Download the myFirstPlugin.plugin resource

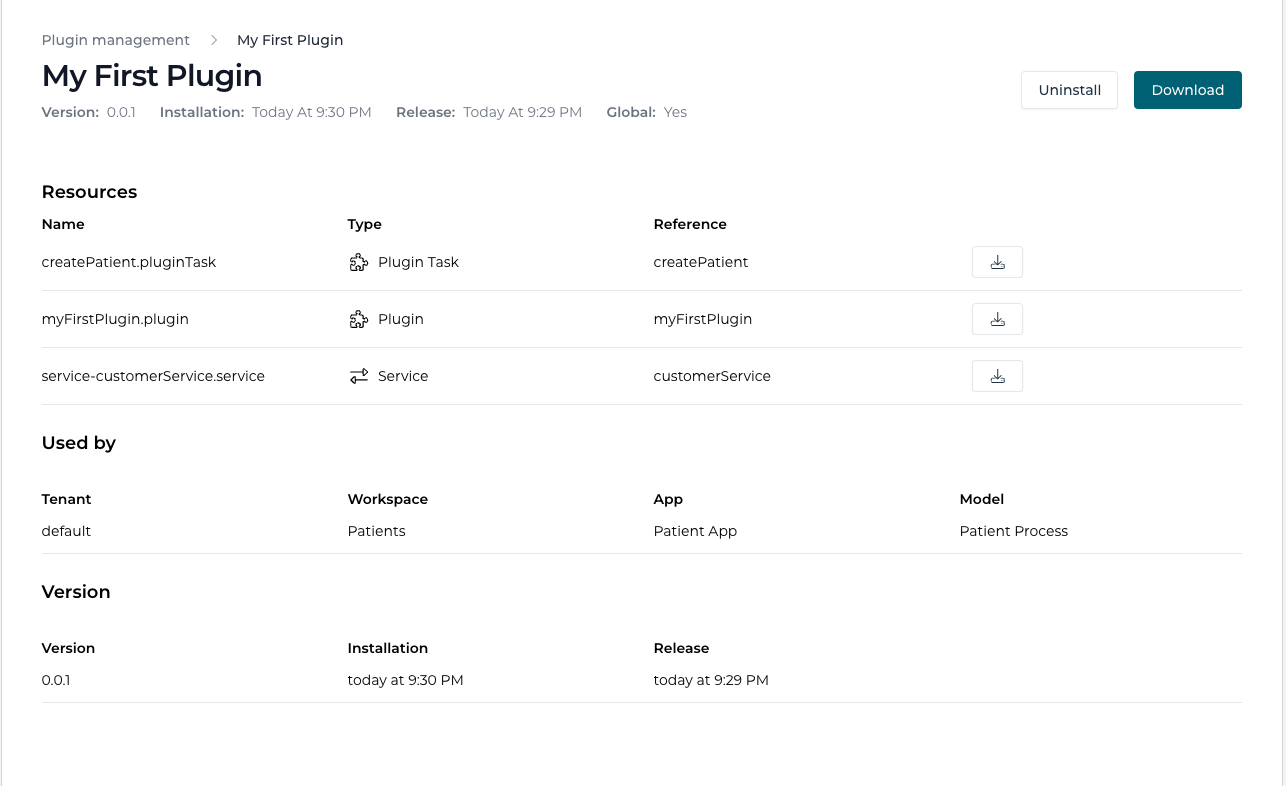click(997, 319)
